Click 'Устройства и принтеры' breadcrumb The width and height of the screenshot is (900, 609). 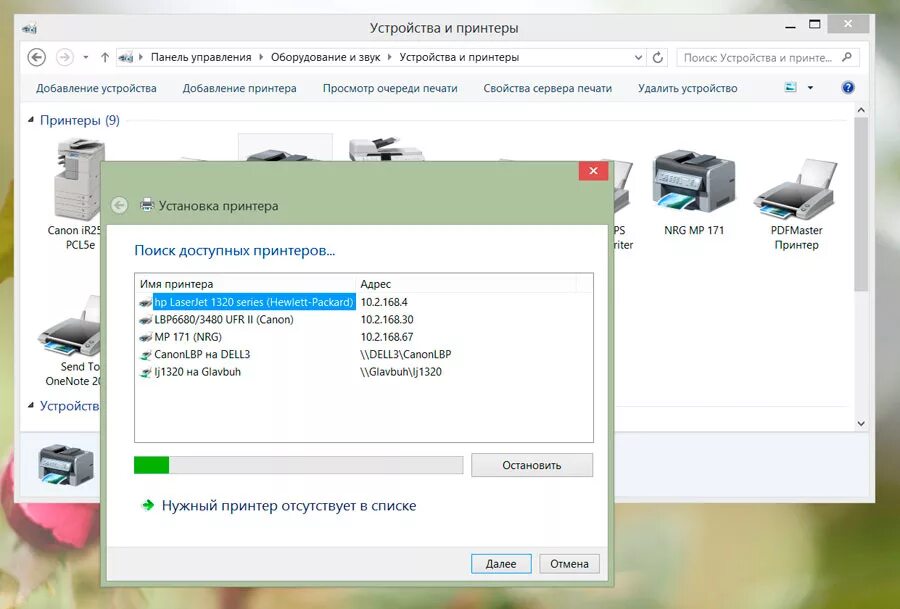coord(459,57)
